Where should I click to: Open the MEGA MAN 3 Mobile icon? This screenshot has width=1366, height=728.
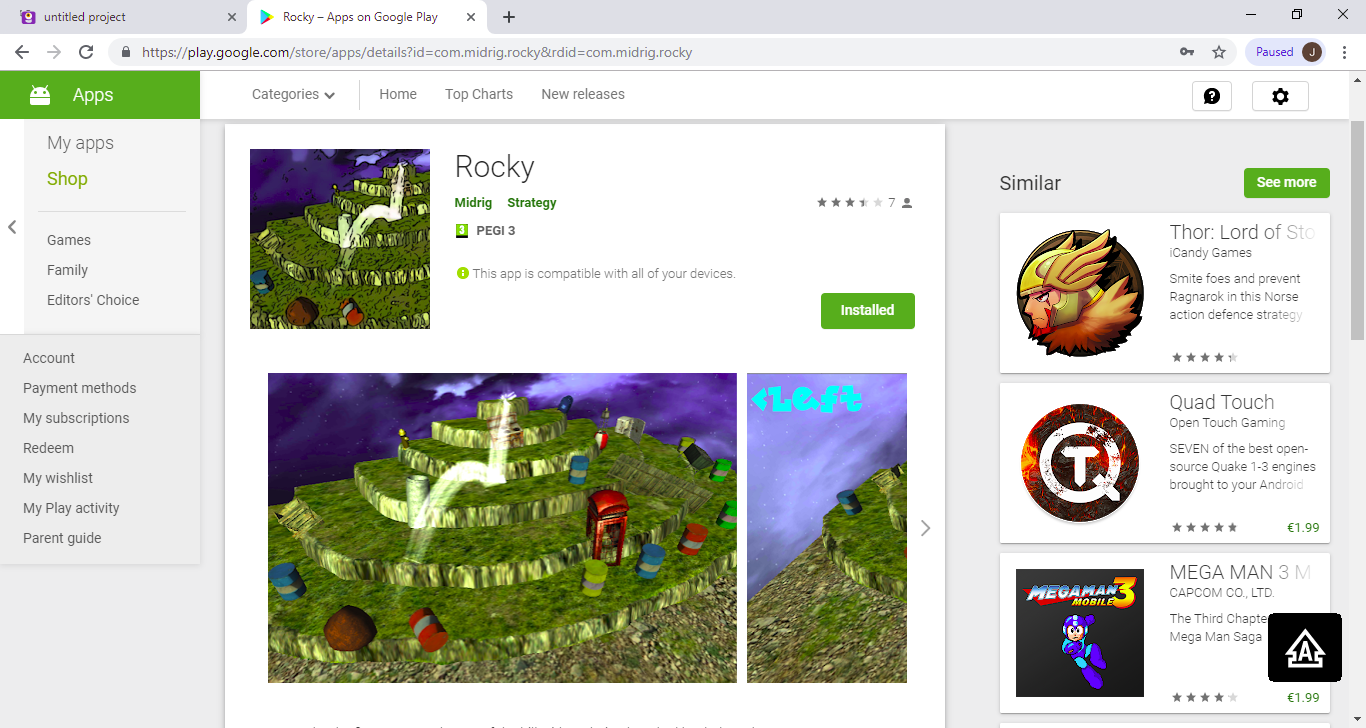1080,632
